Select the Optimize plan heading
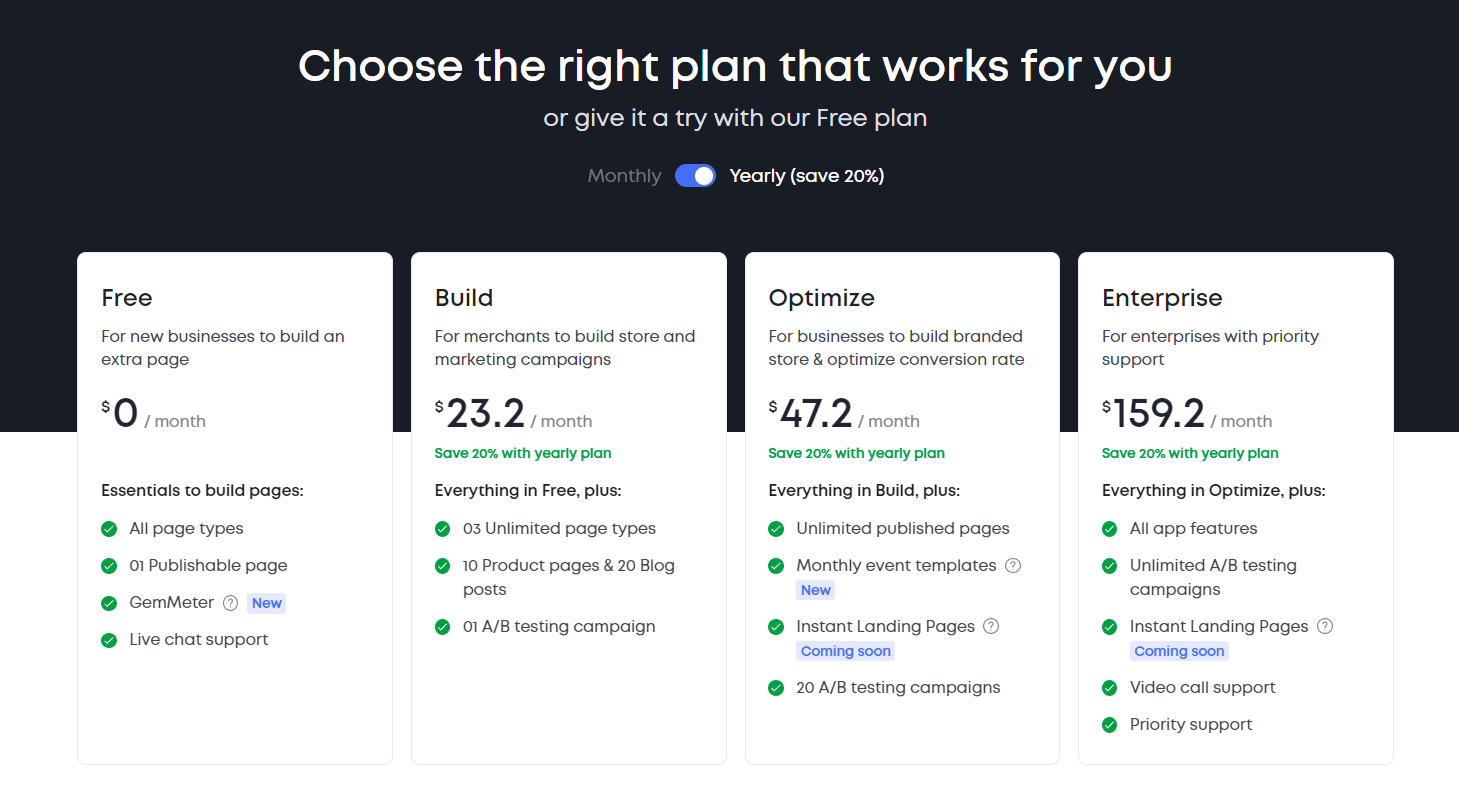Screen dimensions: 1459x790 (821, 298)
